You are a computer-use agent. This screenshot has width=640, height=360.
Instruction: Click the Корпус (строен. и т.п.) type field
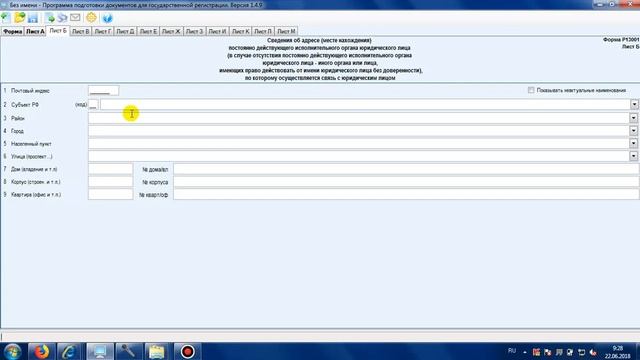coord(111,182)
